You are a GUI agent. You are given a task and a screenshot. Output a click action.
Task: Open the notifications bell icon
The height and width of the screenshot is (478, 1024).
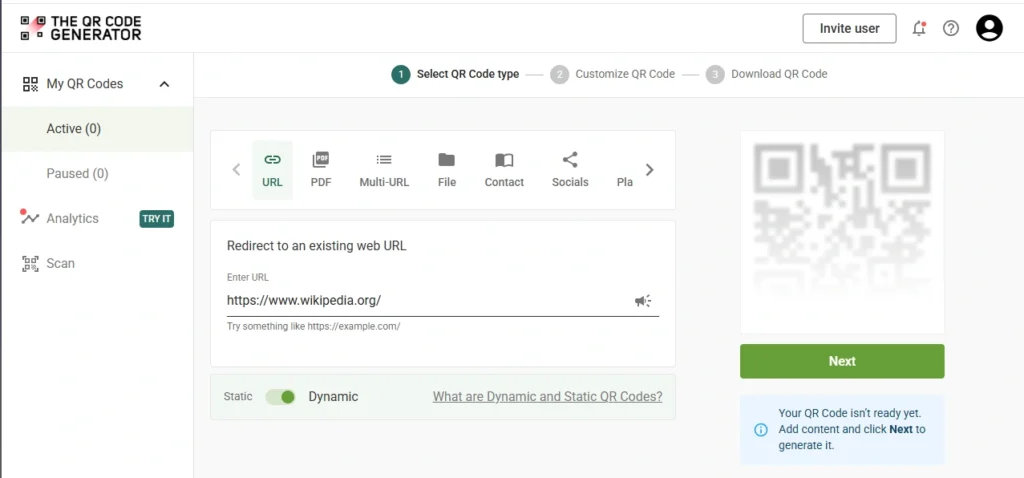[x=919, y=28]
